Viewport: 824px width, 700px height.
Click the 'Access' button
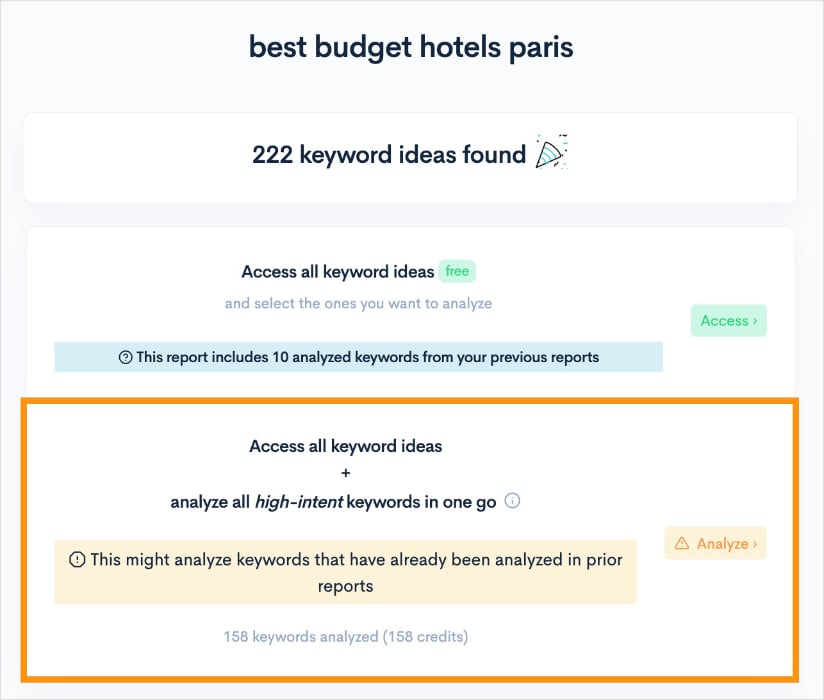[728, 320]
